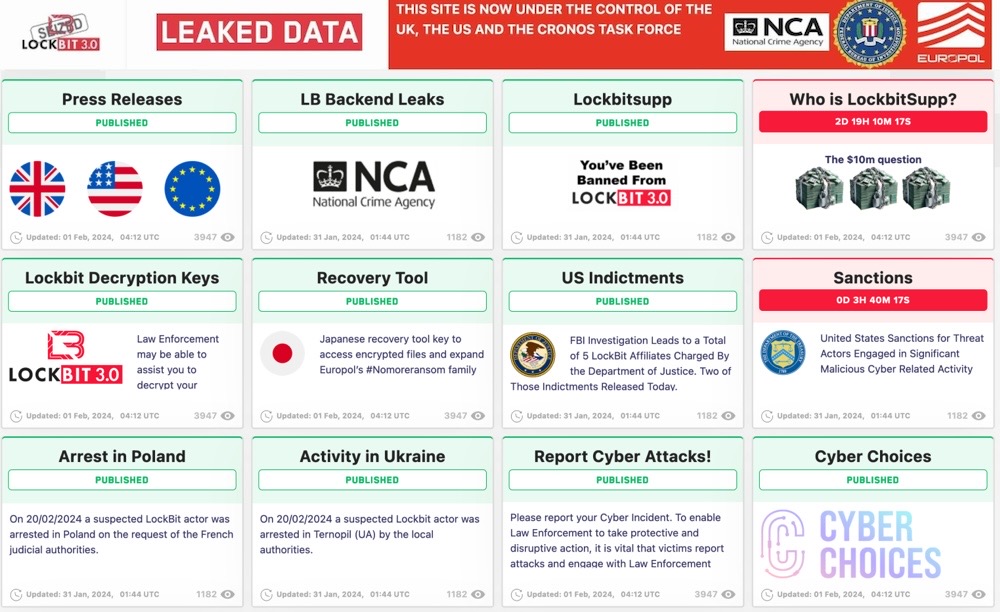Open the NCA logo in the header banner
The image size is (1000, 612).
775,31
